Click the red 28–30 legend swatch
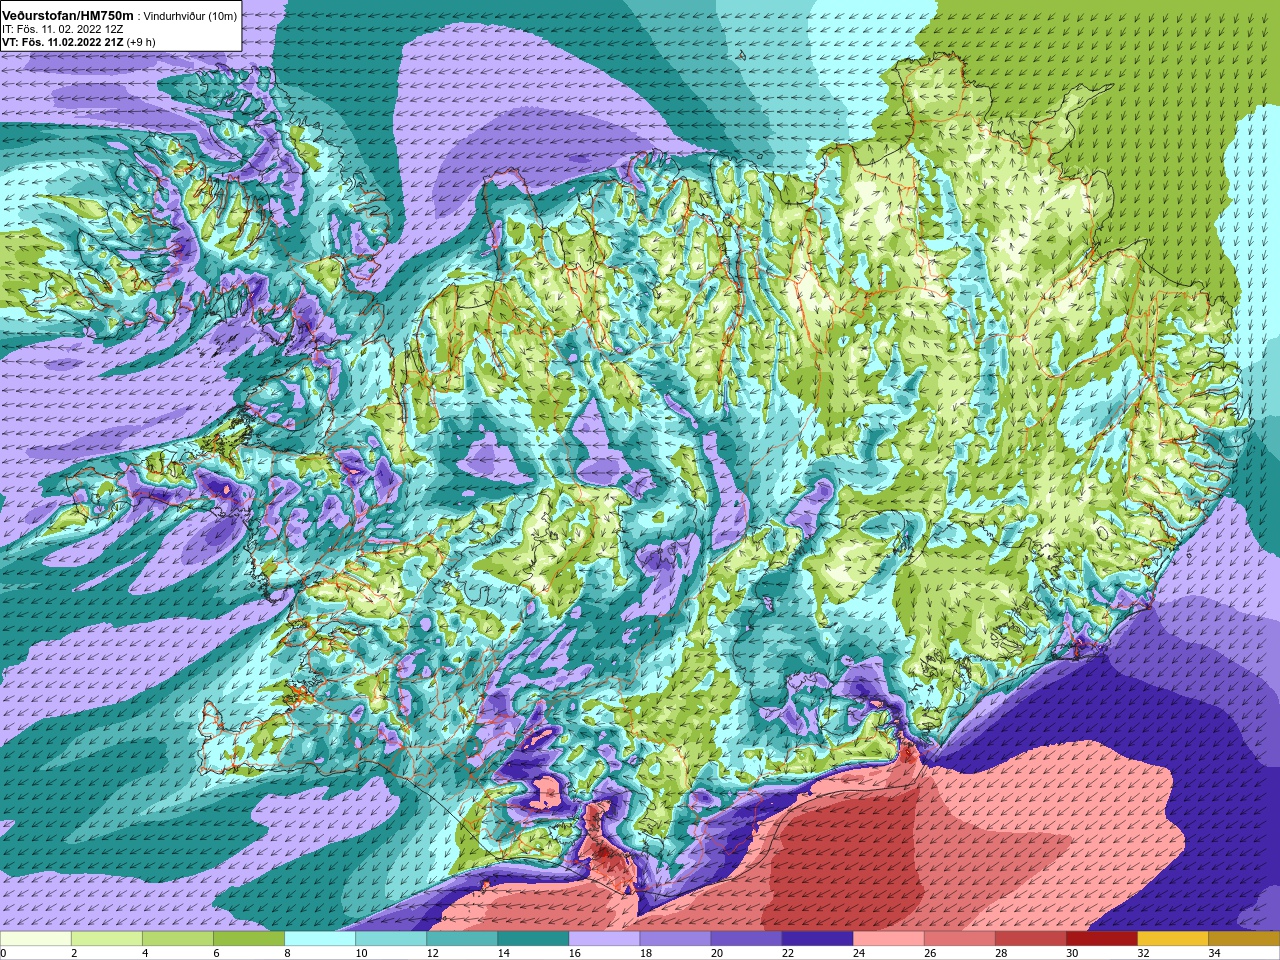The width and height of the screenshot is (1280, 960). 1030,939
